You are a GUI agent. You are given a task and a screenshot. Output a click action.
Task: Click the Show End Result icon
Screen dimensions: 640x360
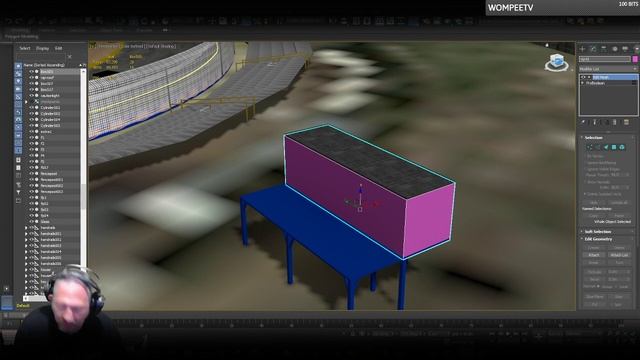595,122
